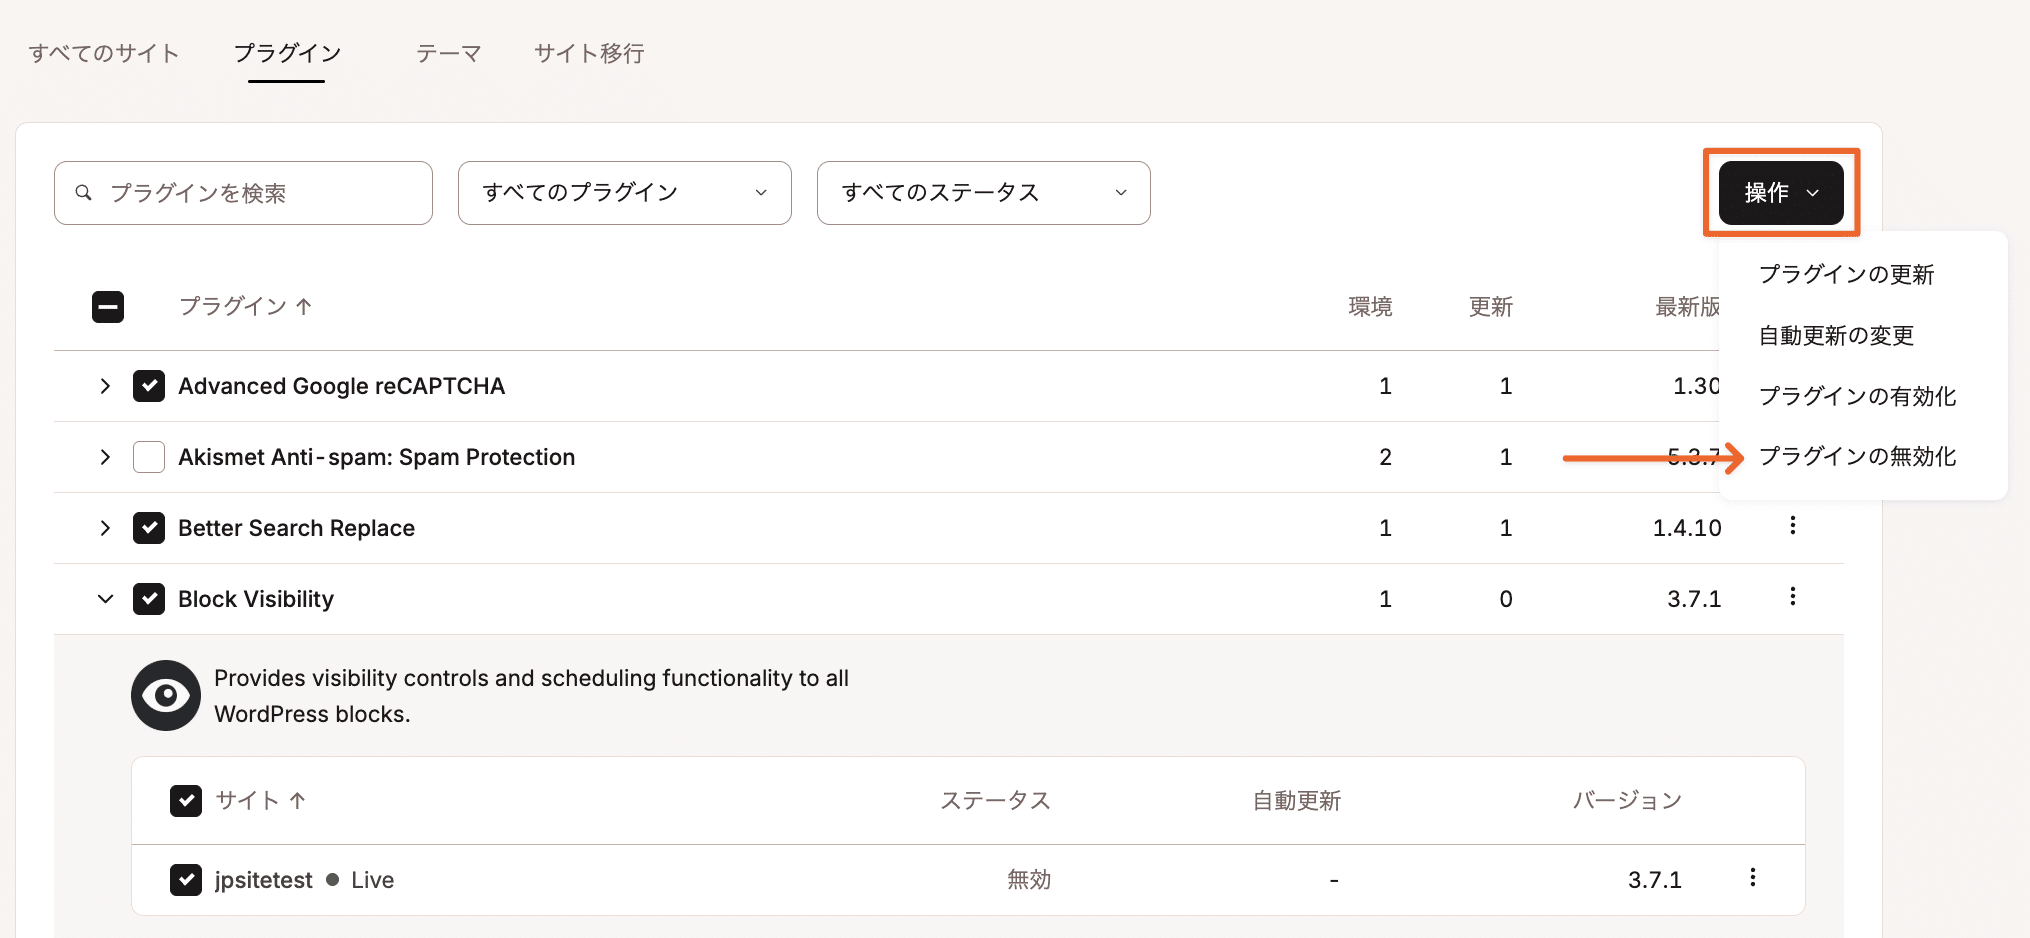Collapse the Block Visibility plugin details
Screen dimensions: 2030x938
[x=105, y=598]
